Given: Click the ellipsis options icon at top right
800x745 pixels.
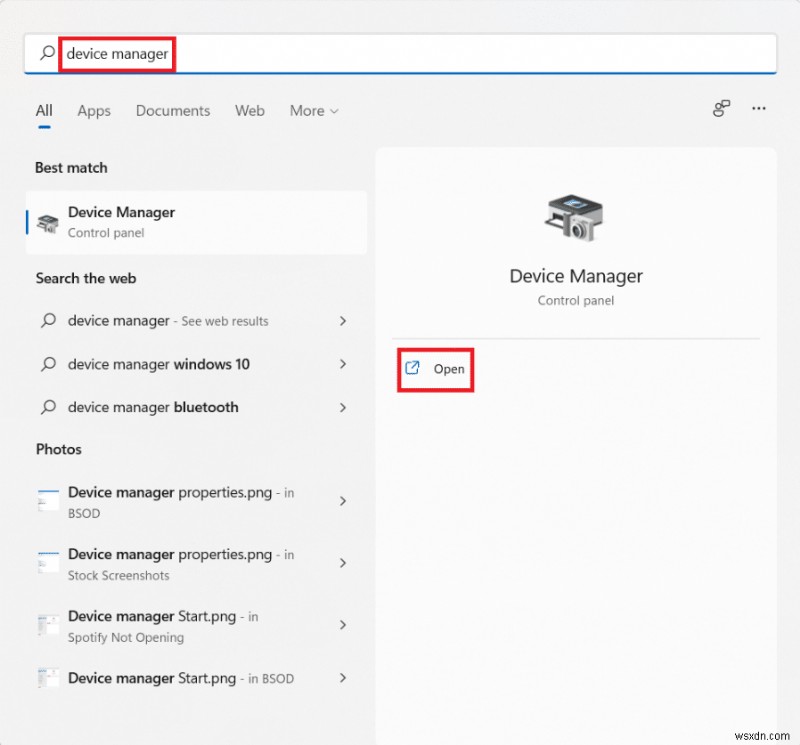Looking at the screenshot, I should tap(757, 110).
